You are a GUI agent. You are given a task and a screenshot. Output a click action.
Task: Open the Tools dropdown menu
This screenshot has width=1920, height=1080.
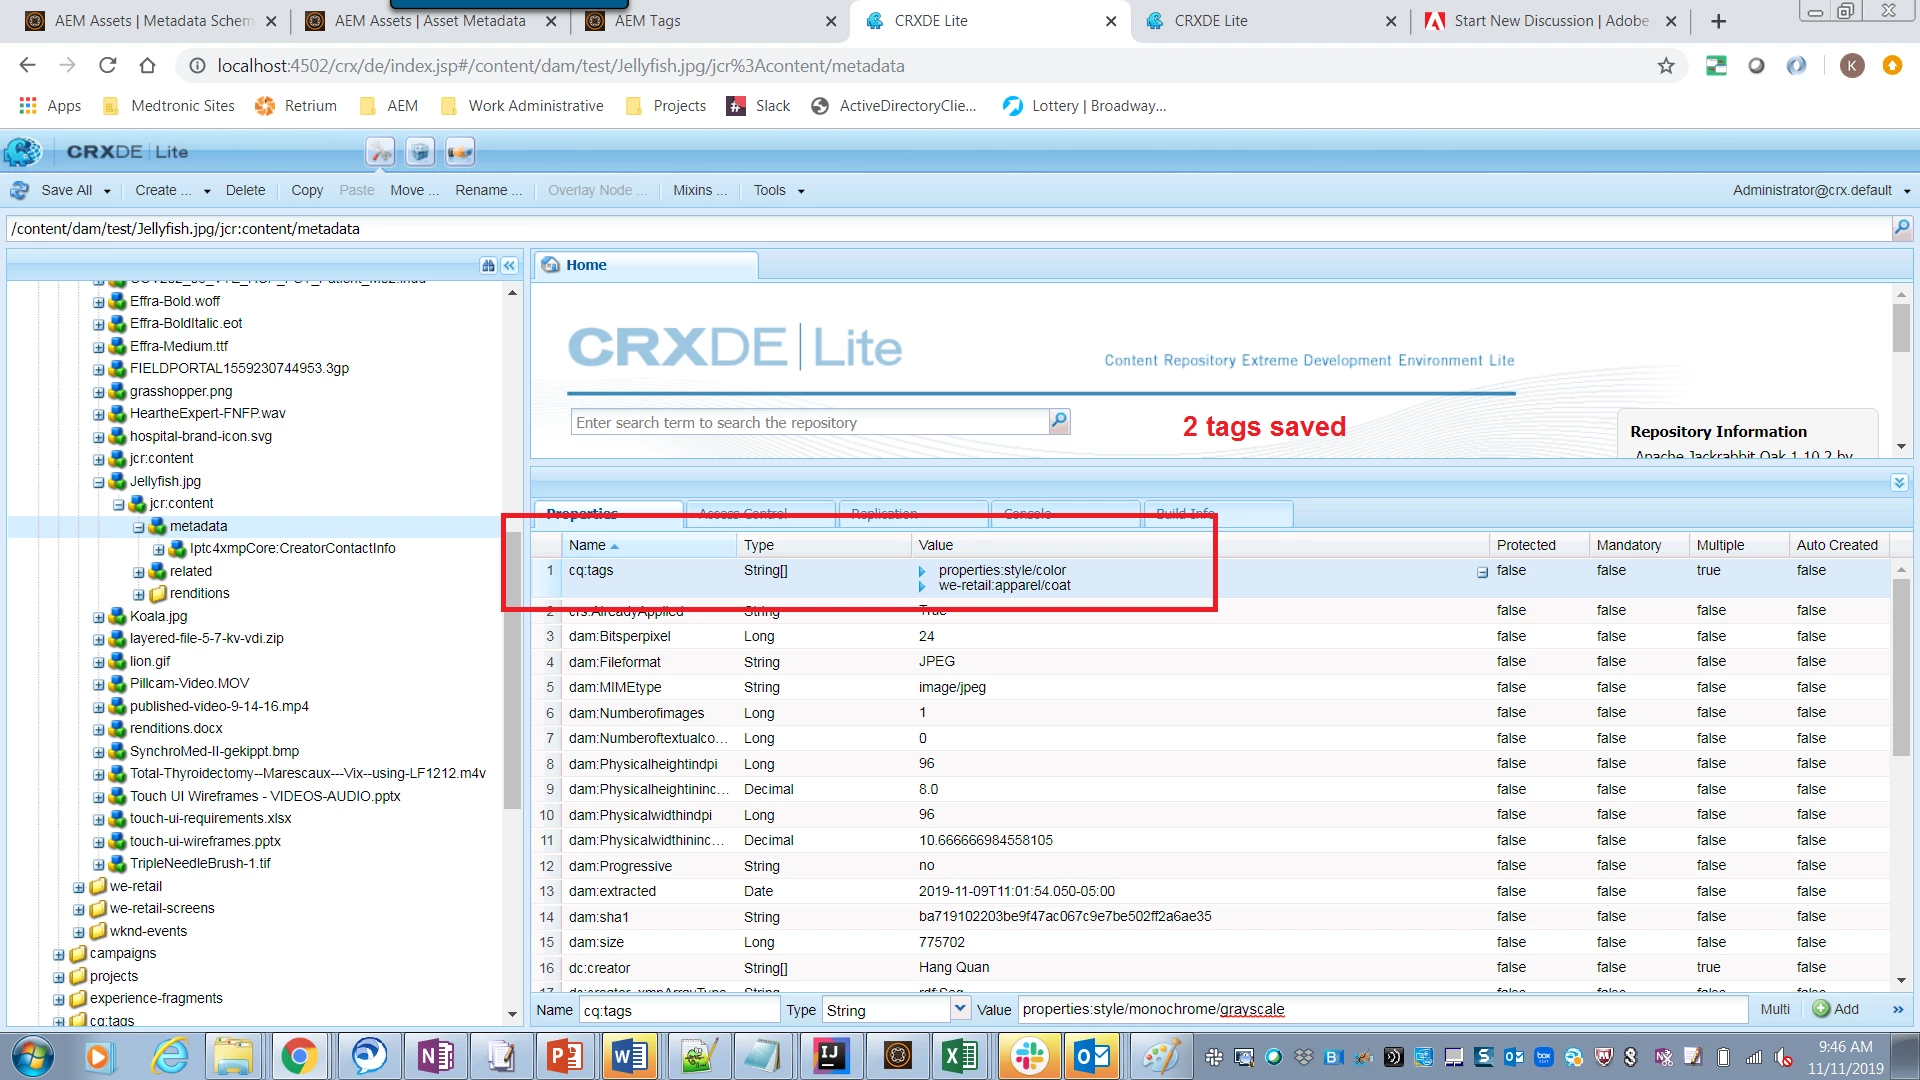tap(779, 190)
